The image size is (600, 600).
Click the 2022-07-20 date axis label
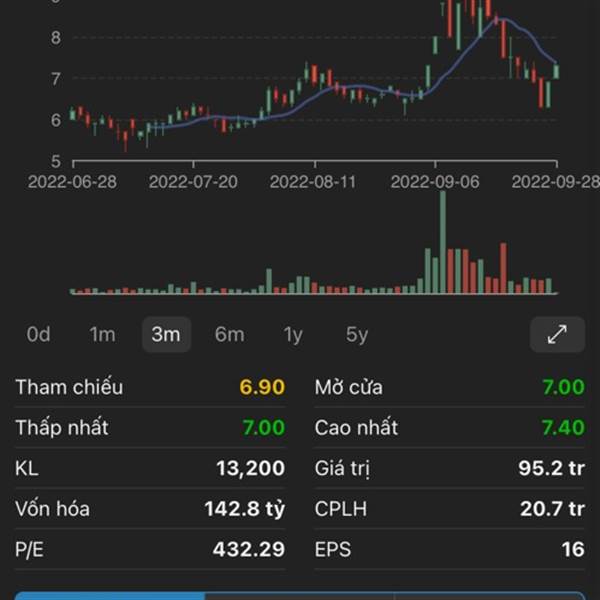(x=193, y=182)
